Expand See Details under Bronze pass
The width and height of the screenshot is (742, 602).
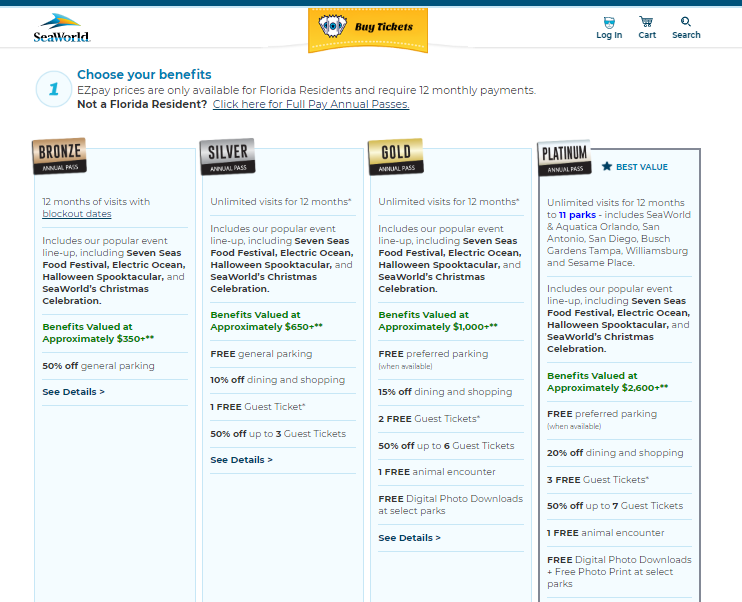pos(73,392)
